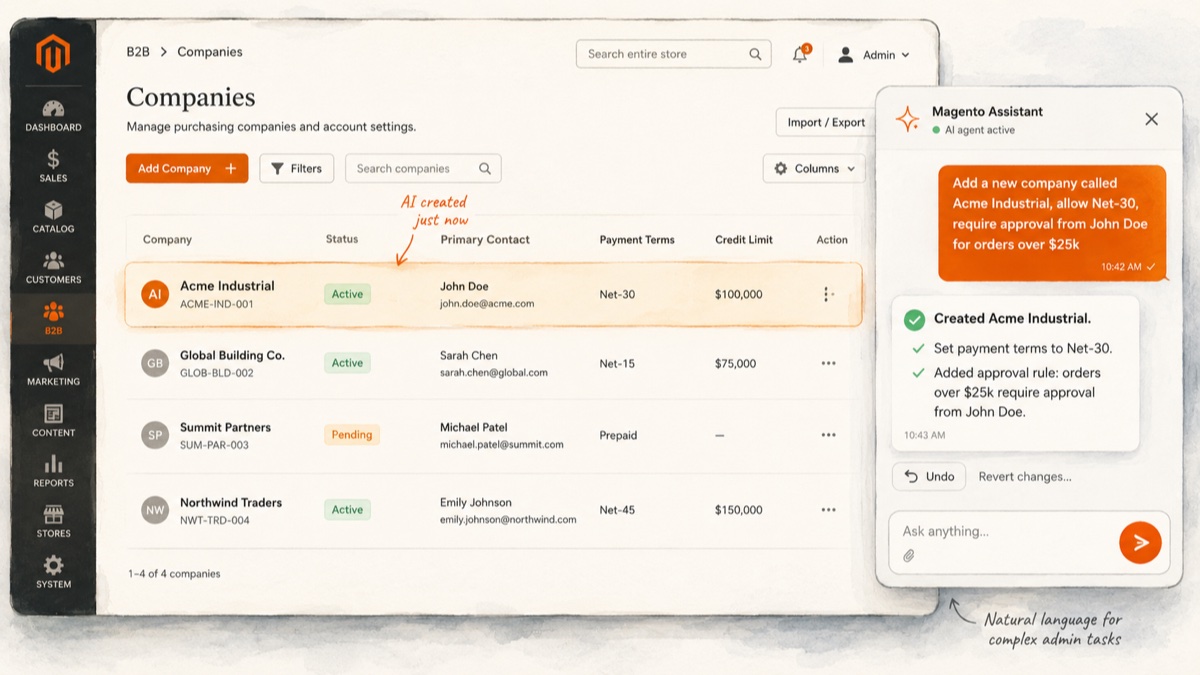Attach a file with paperclip icon
Image resolution: width=1200 pixels, height=675 pixels.
(x=909, y=556)
